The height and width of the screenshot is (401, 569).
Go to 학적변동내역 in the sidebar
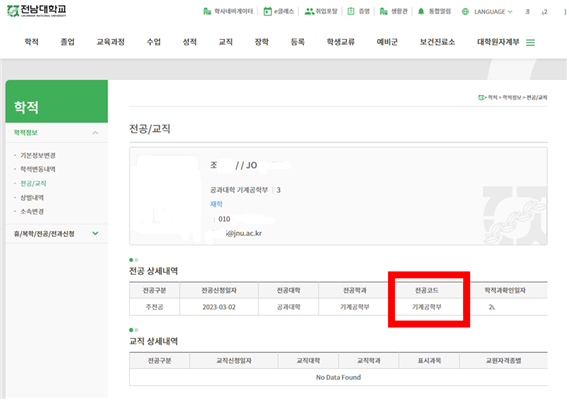(x=38, y=169)
